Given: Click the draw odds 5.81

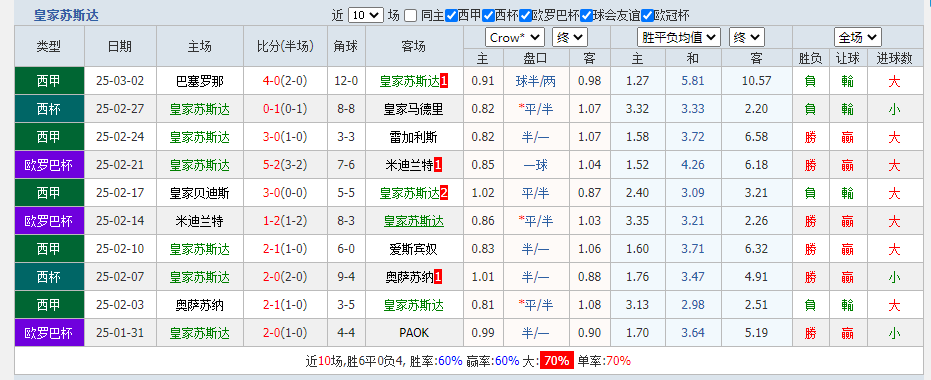Looking at the screenshot, I should [692, 81].
